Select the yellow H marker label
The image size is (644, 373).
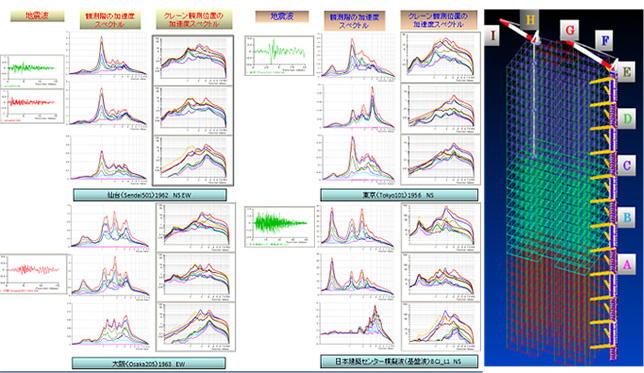[x=530, y=20]
